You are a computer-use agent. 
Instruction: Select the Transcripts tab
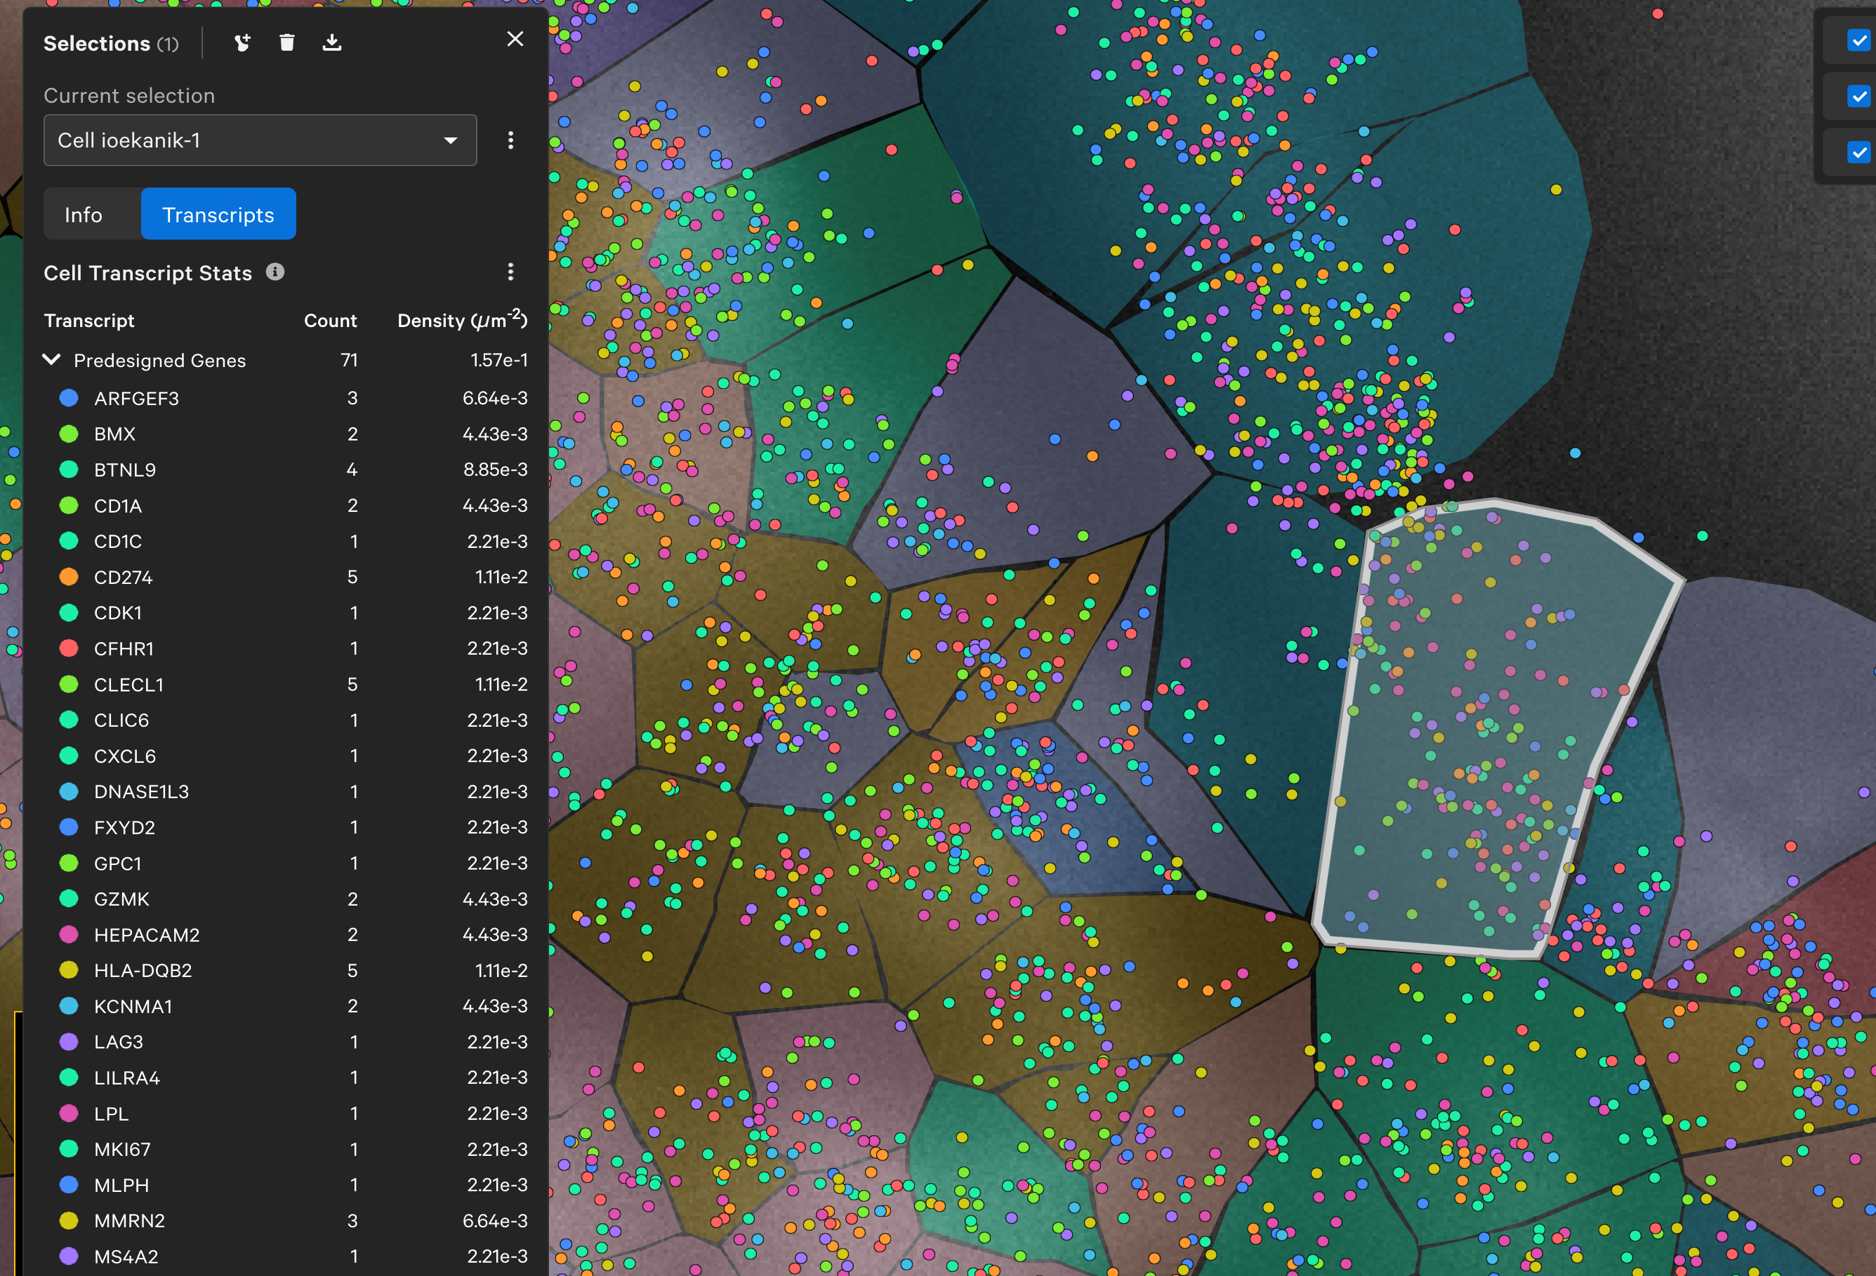218,215
